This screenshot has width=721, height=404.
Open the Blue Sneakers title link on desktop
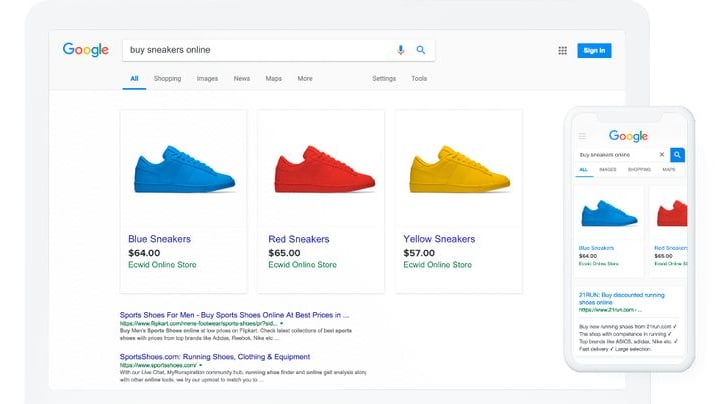click(159, 239)
